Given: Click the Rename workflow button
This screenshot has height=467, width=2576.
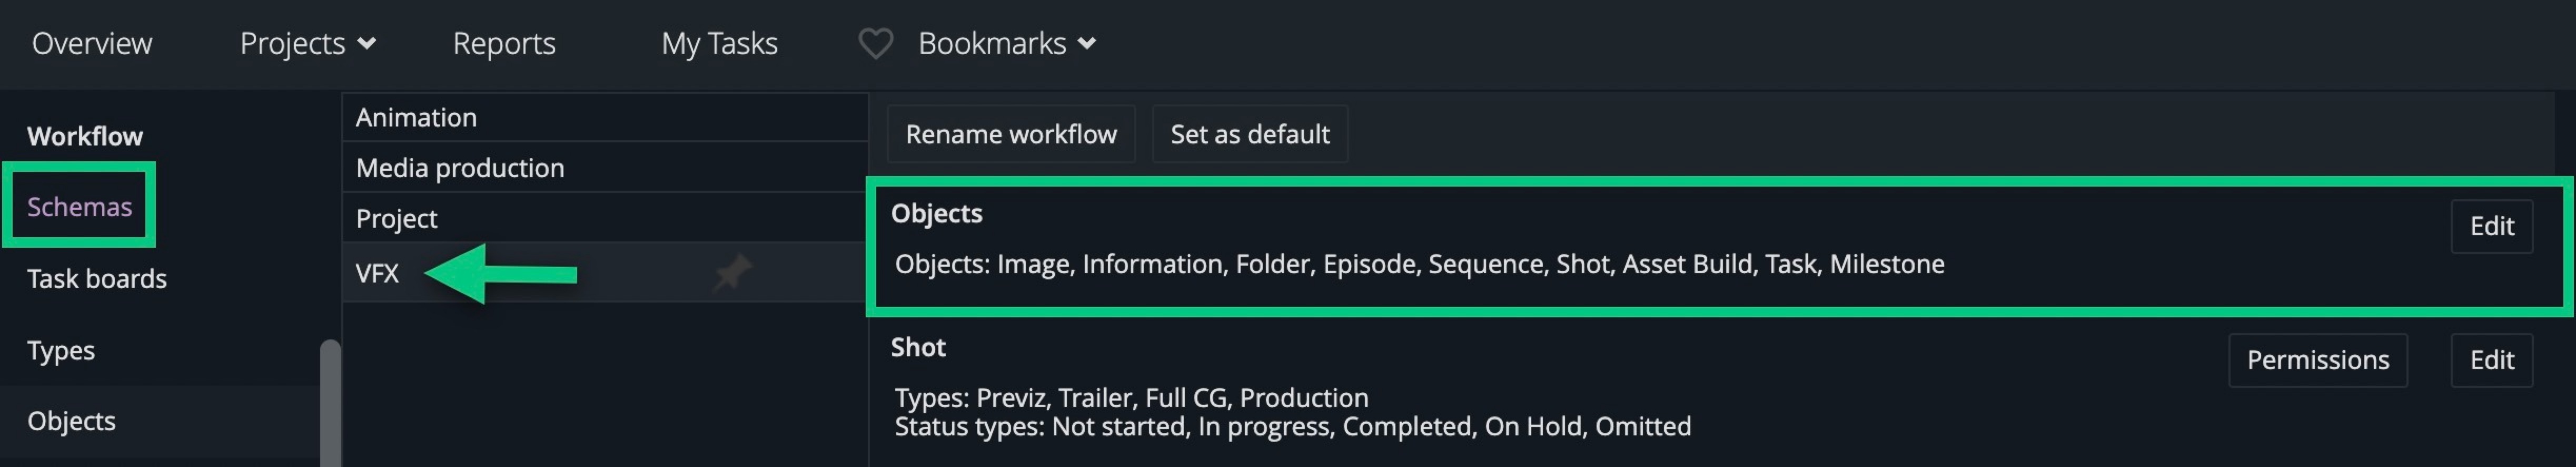Looking at the screenshot, I should click(1011, 134).
